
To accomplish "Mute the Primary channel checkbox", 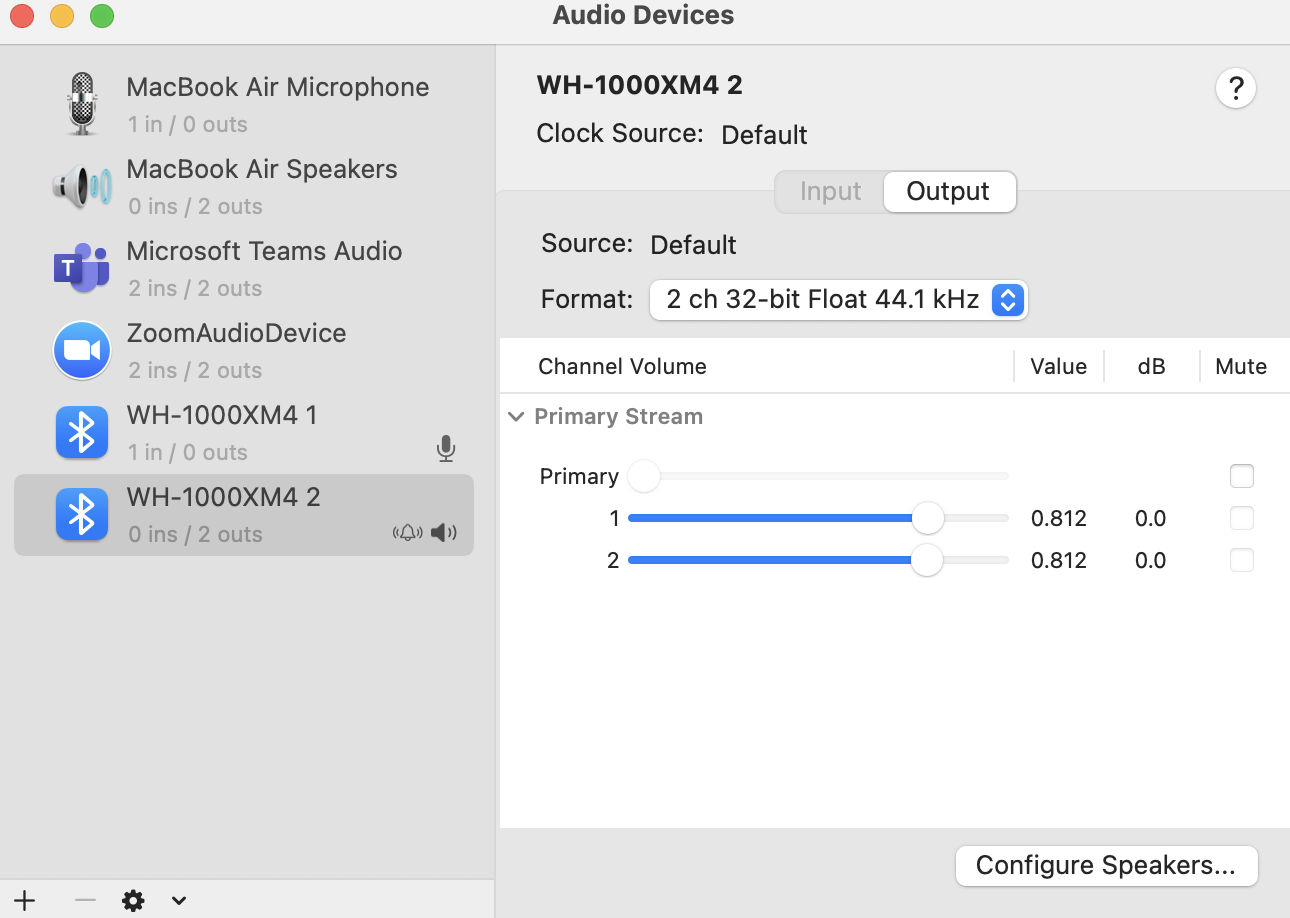I will 1241,476.
